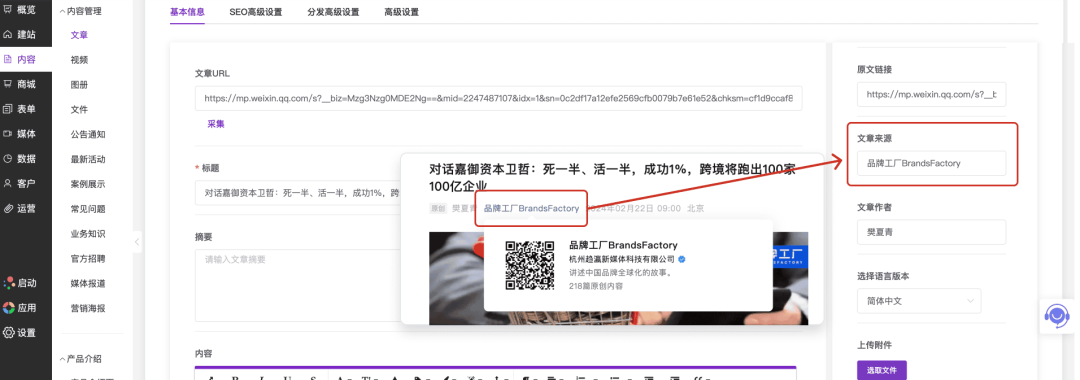Open the 商城 store section

point(19,84)
